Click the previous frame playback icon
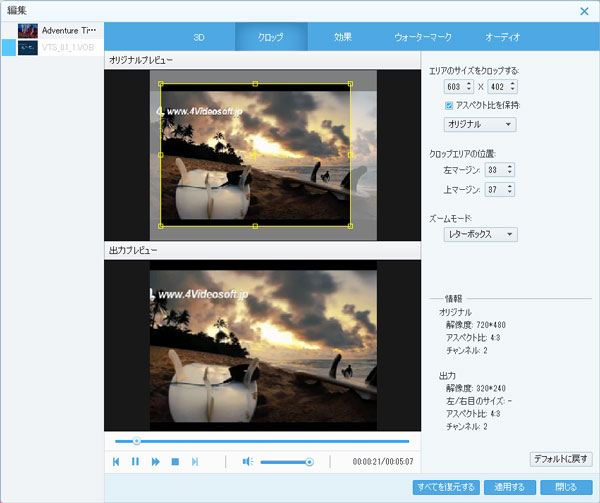The width and height of the screenshot is (600, 503). pyautogui.click(x=116, y=461)
